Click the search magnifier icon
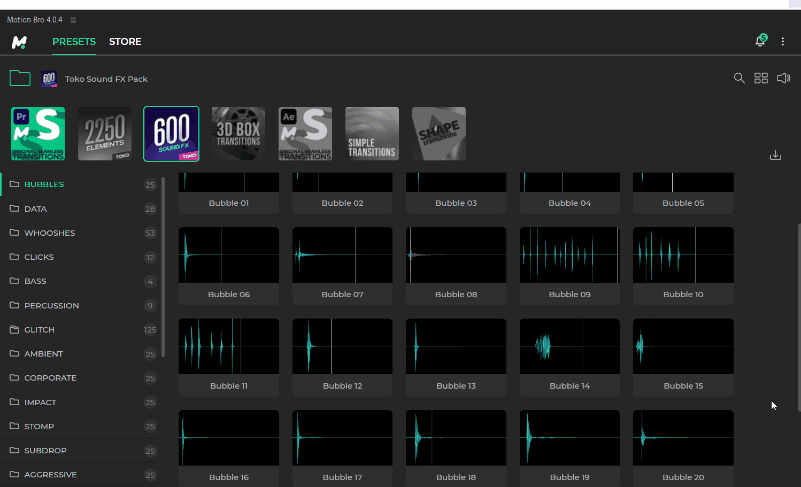 pos(739,78)
